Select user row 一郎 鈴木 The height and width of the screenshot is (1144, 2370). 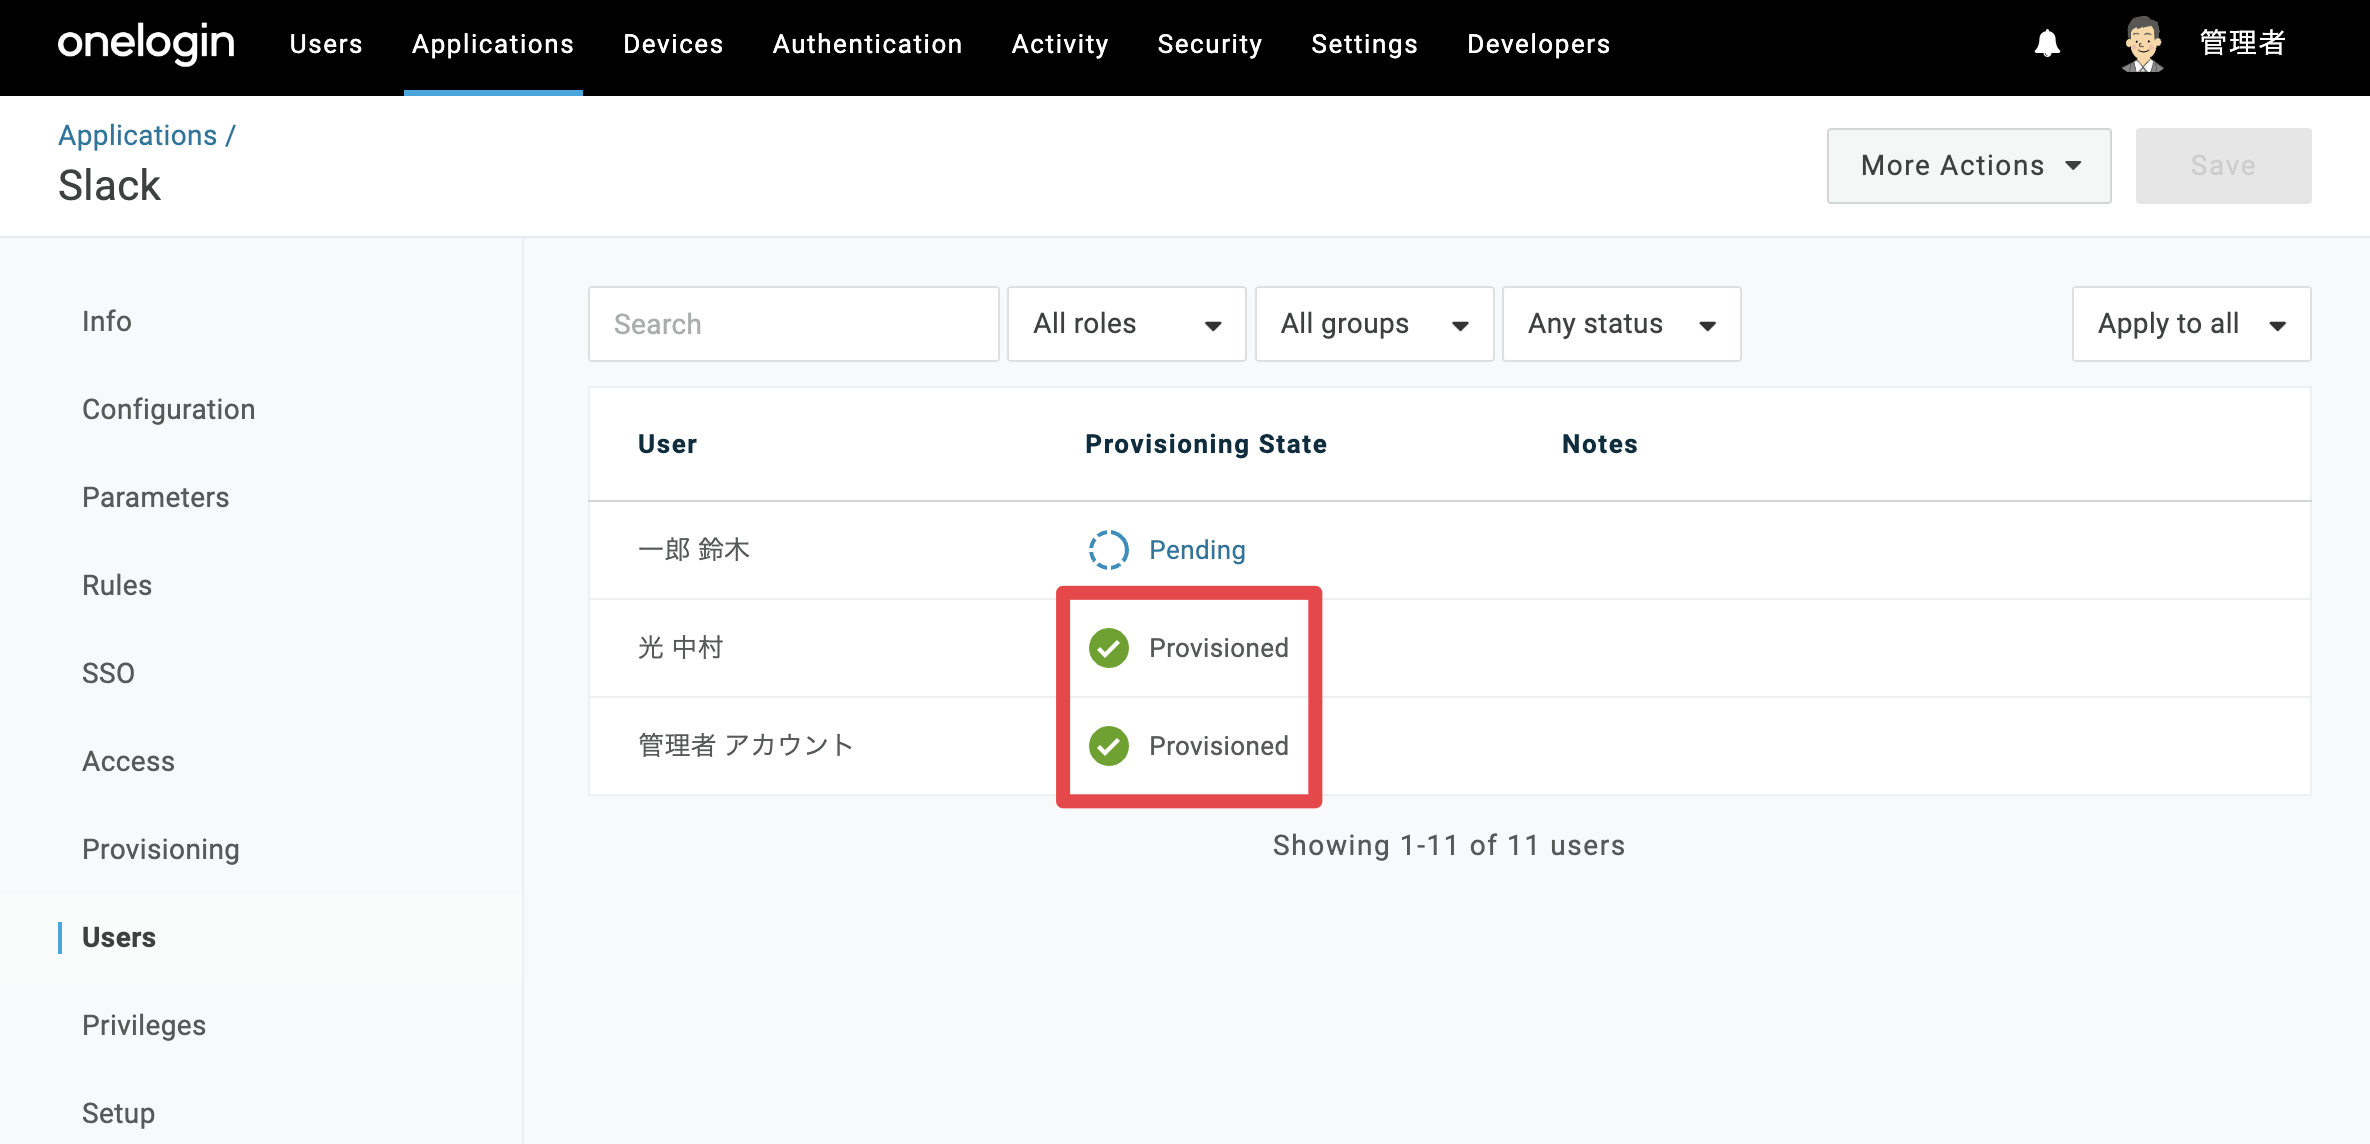pyautogui.click(x=1449, y=550)
